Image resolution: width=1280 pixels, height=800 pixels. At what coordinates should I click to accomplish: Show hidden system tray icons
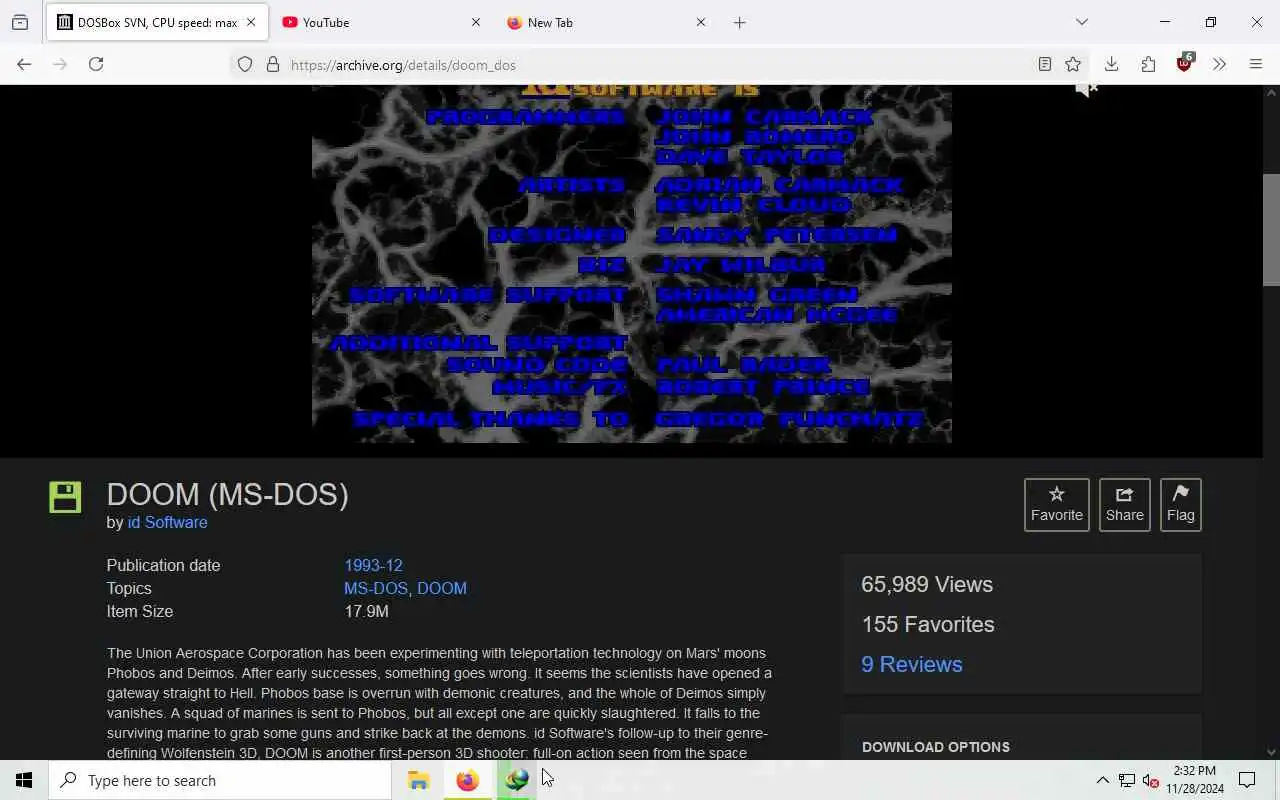1102,780
